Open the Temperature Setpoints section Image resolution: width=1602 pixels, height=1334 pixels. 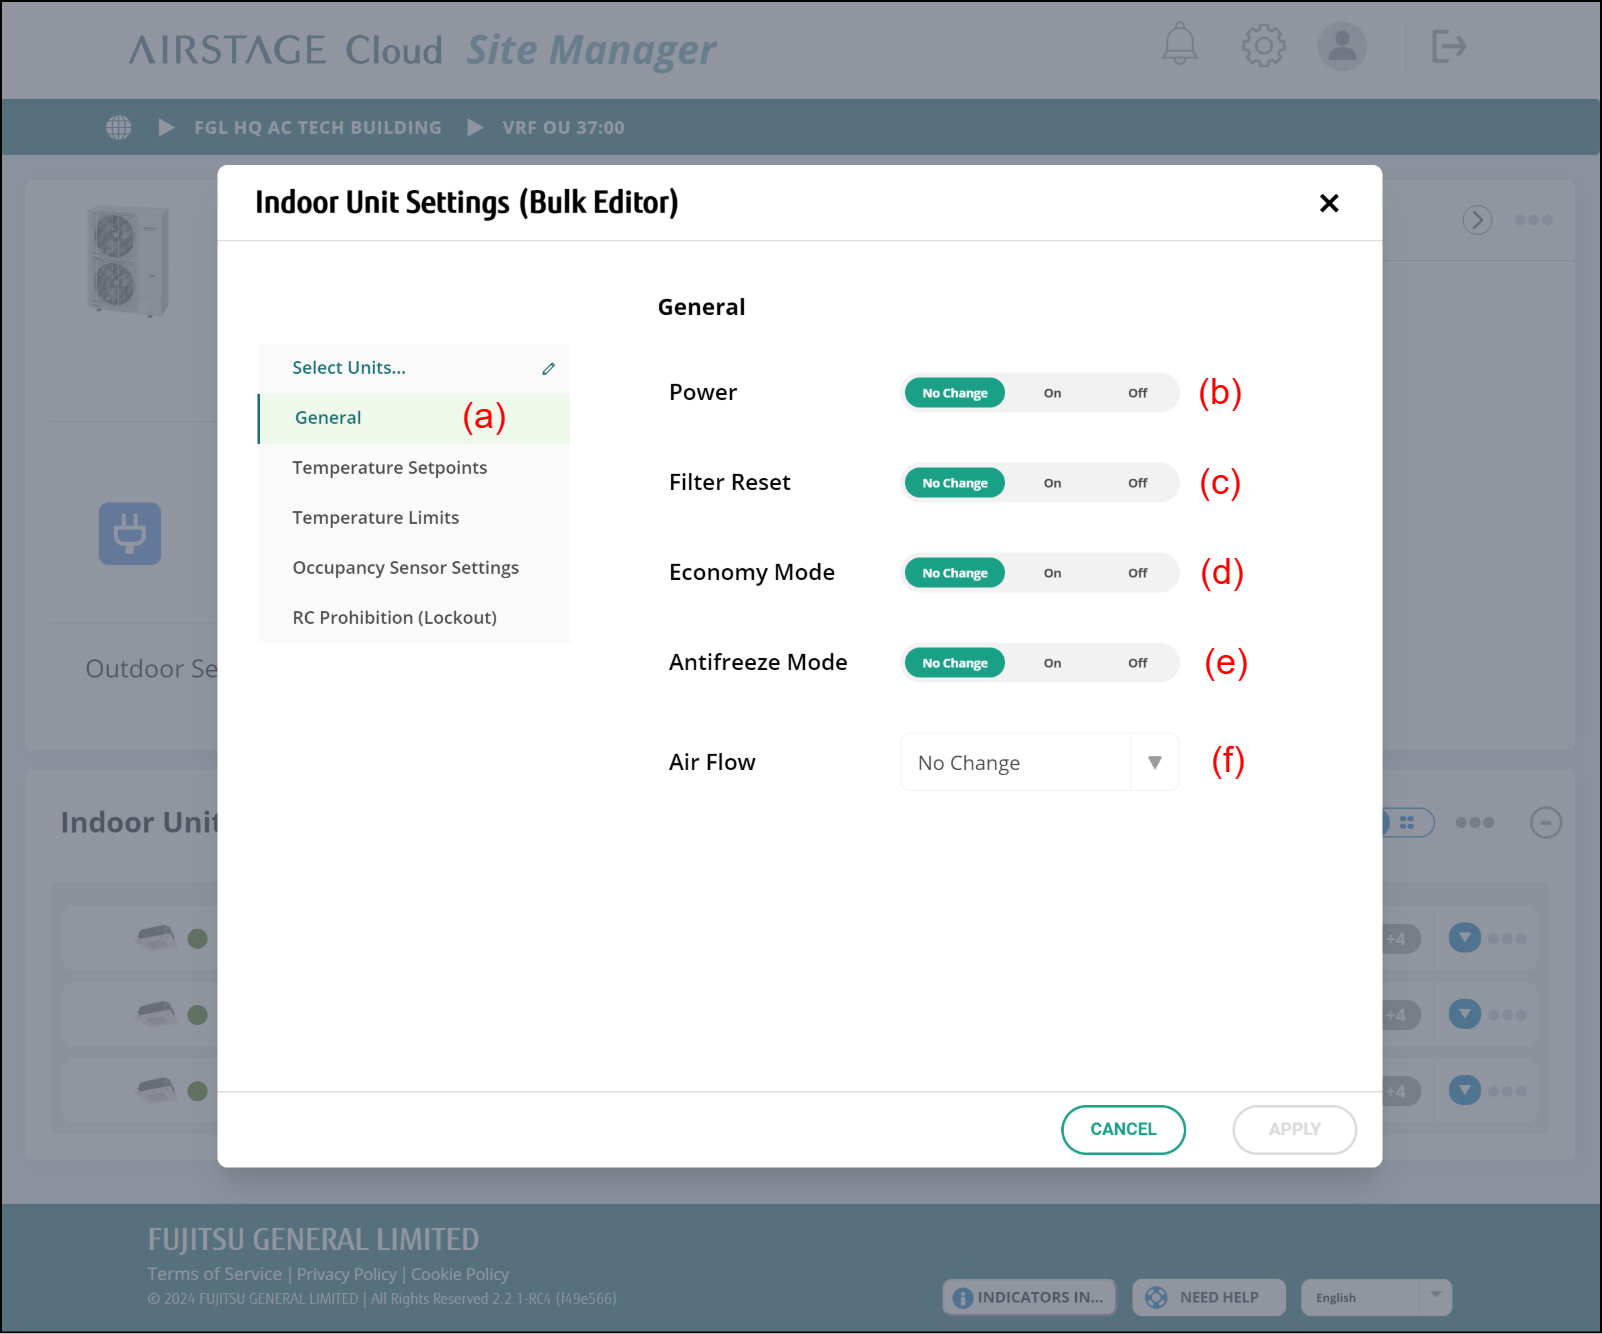[x=389, y=468]
